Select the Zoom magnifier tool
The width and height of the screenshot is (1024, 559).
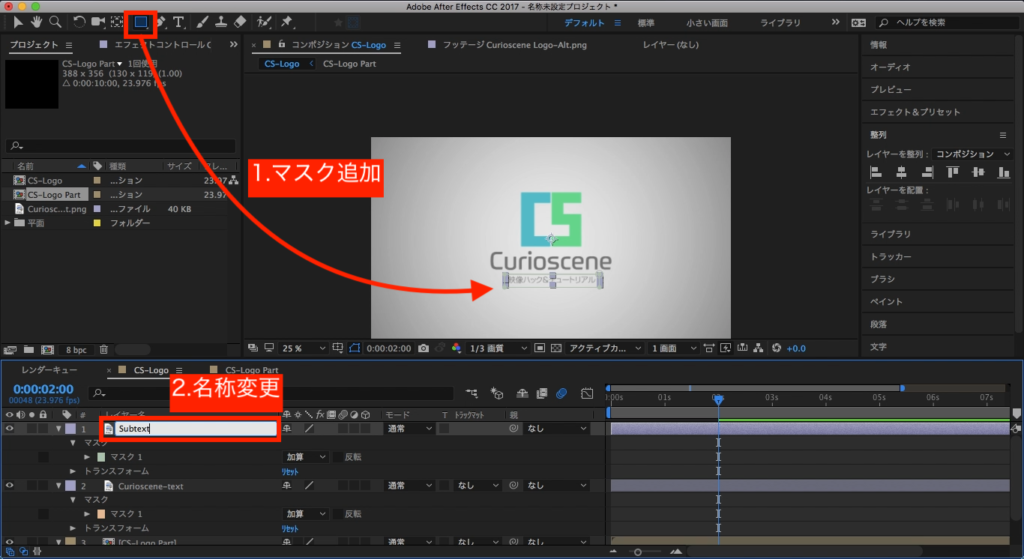tap(55, 21)
